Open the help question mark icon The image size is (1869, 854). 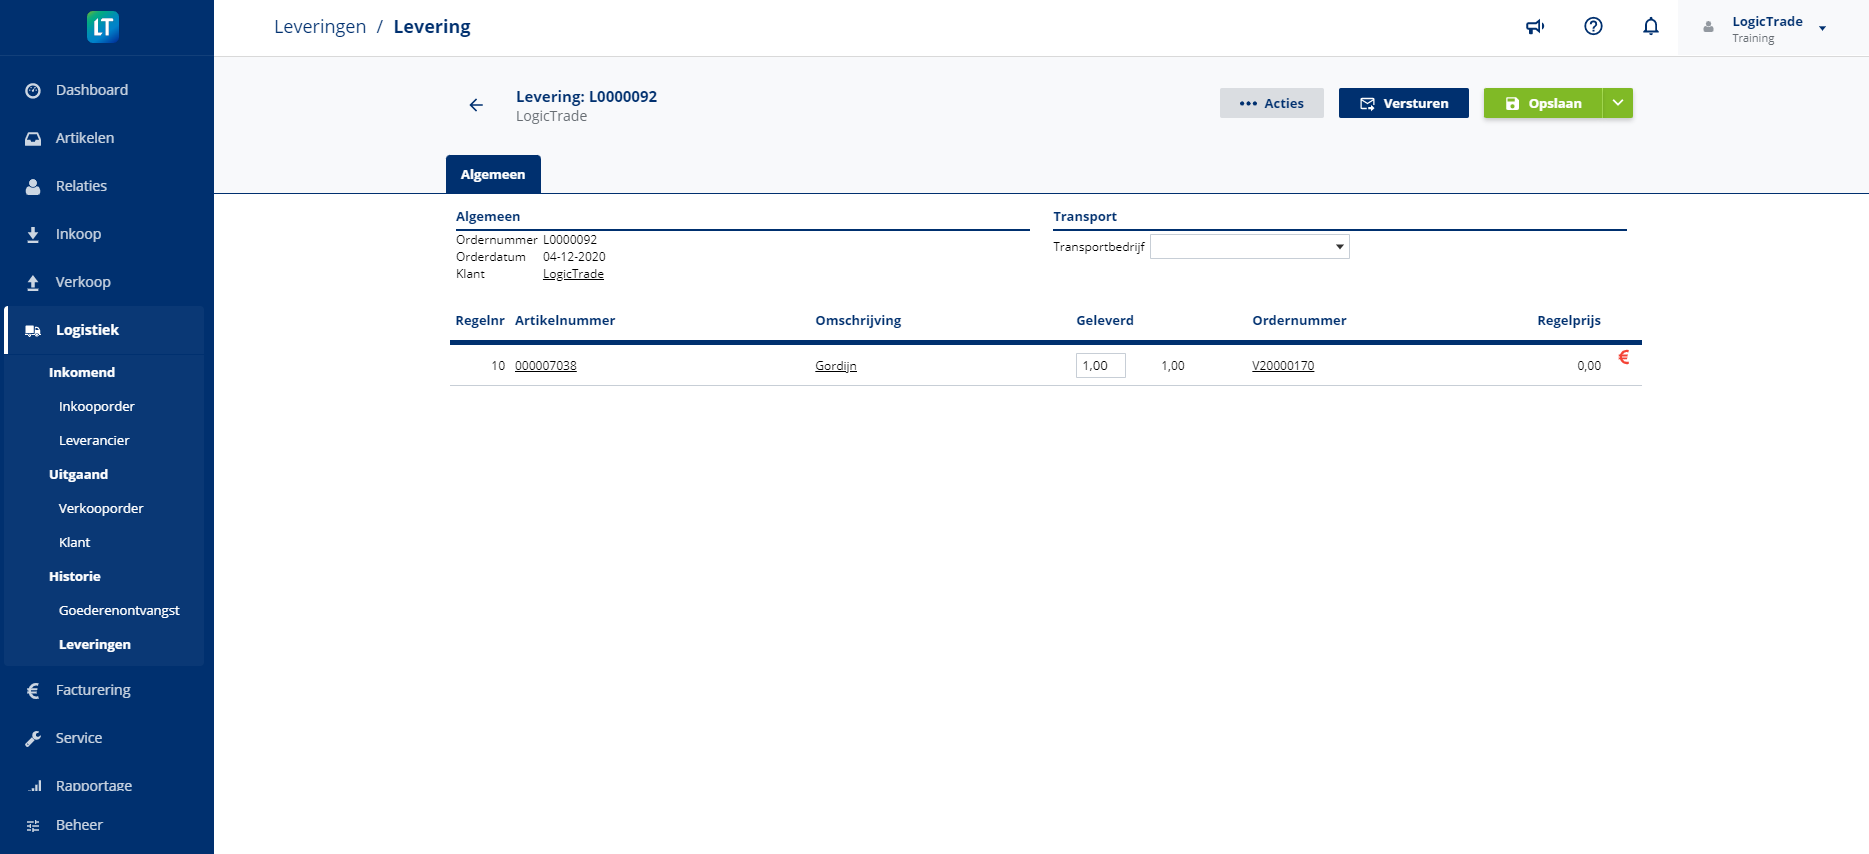[1593, 27]
